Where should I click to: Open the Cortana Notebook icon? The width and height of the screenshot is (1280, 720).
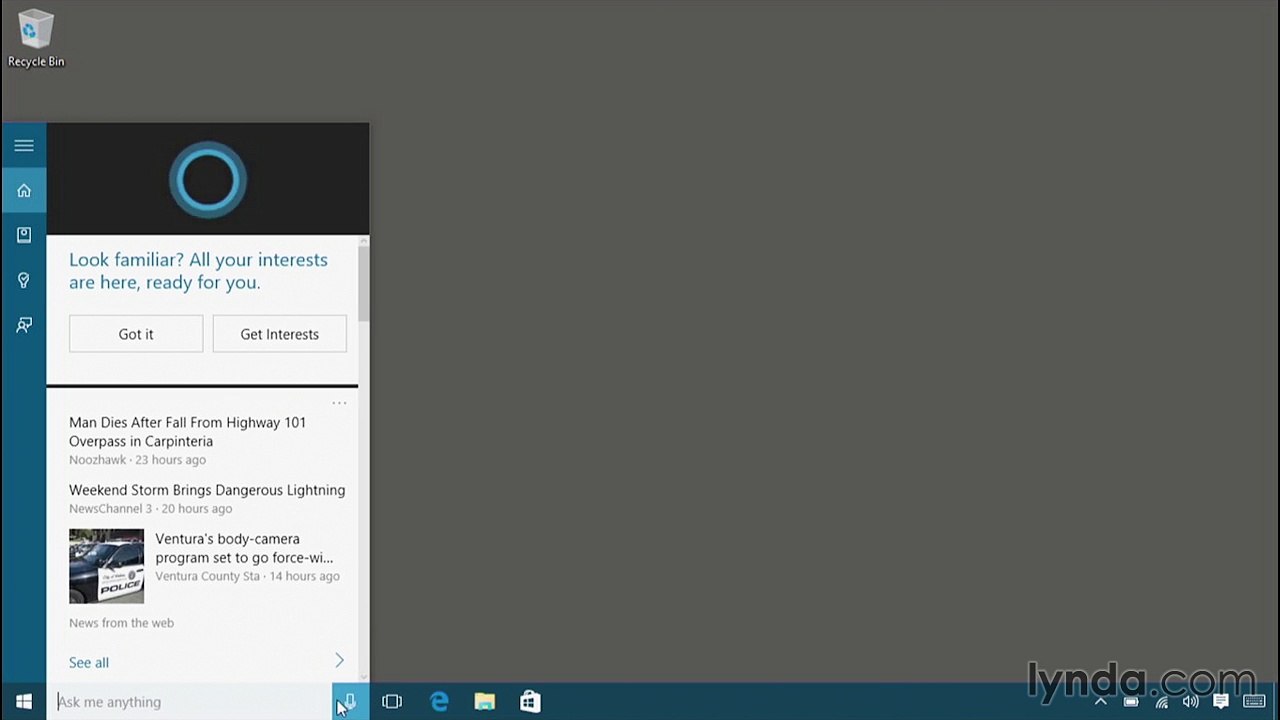24,235
